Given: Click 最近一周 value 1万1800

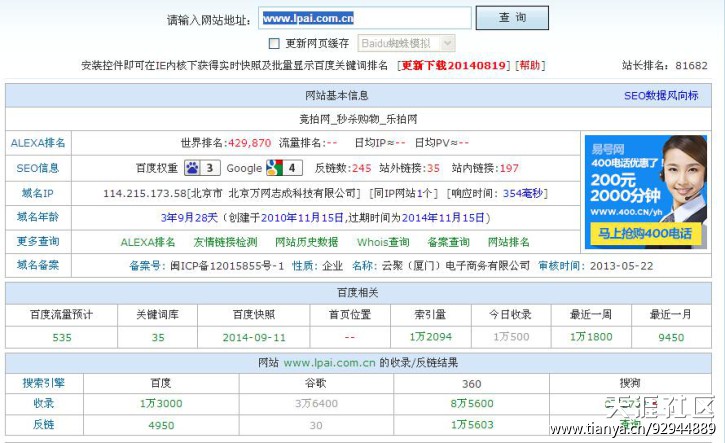Looking at the screenshot, I should (x=591, y=337).
